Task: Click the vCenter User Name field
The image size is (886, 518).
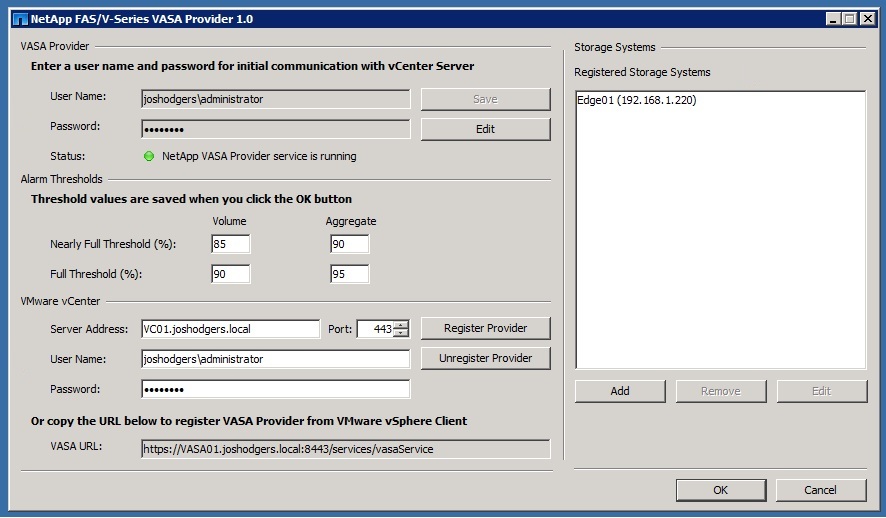Action: pyautogui.click(x=275, y=359)
